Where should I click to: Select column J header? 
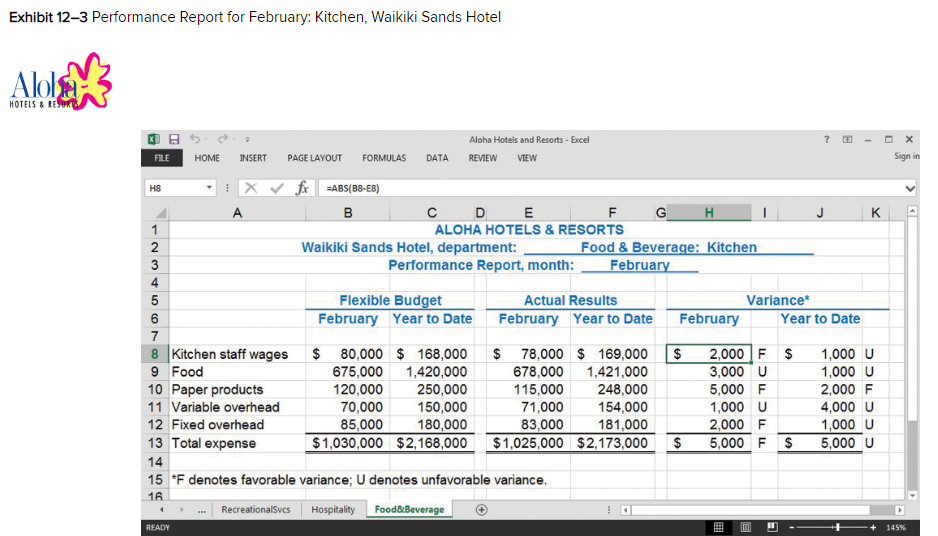click(820, 213)
